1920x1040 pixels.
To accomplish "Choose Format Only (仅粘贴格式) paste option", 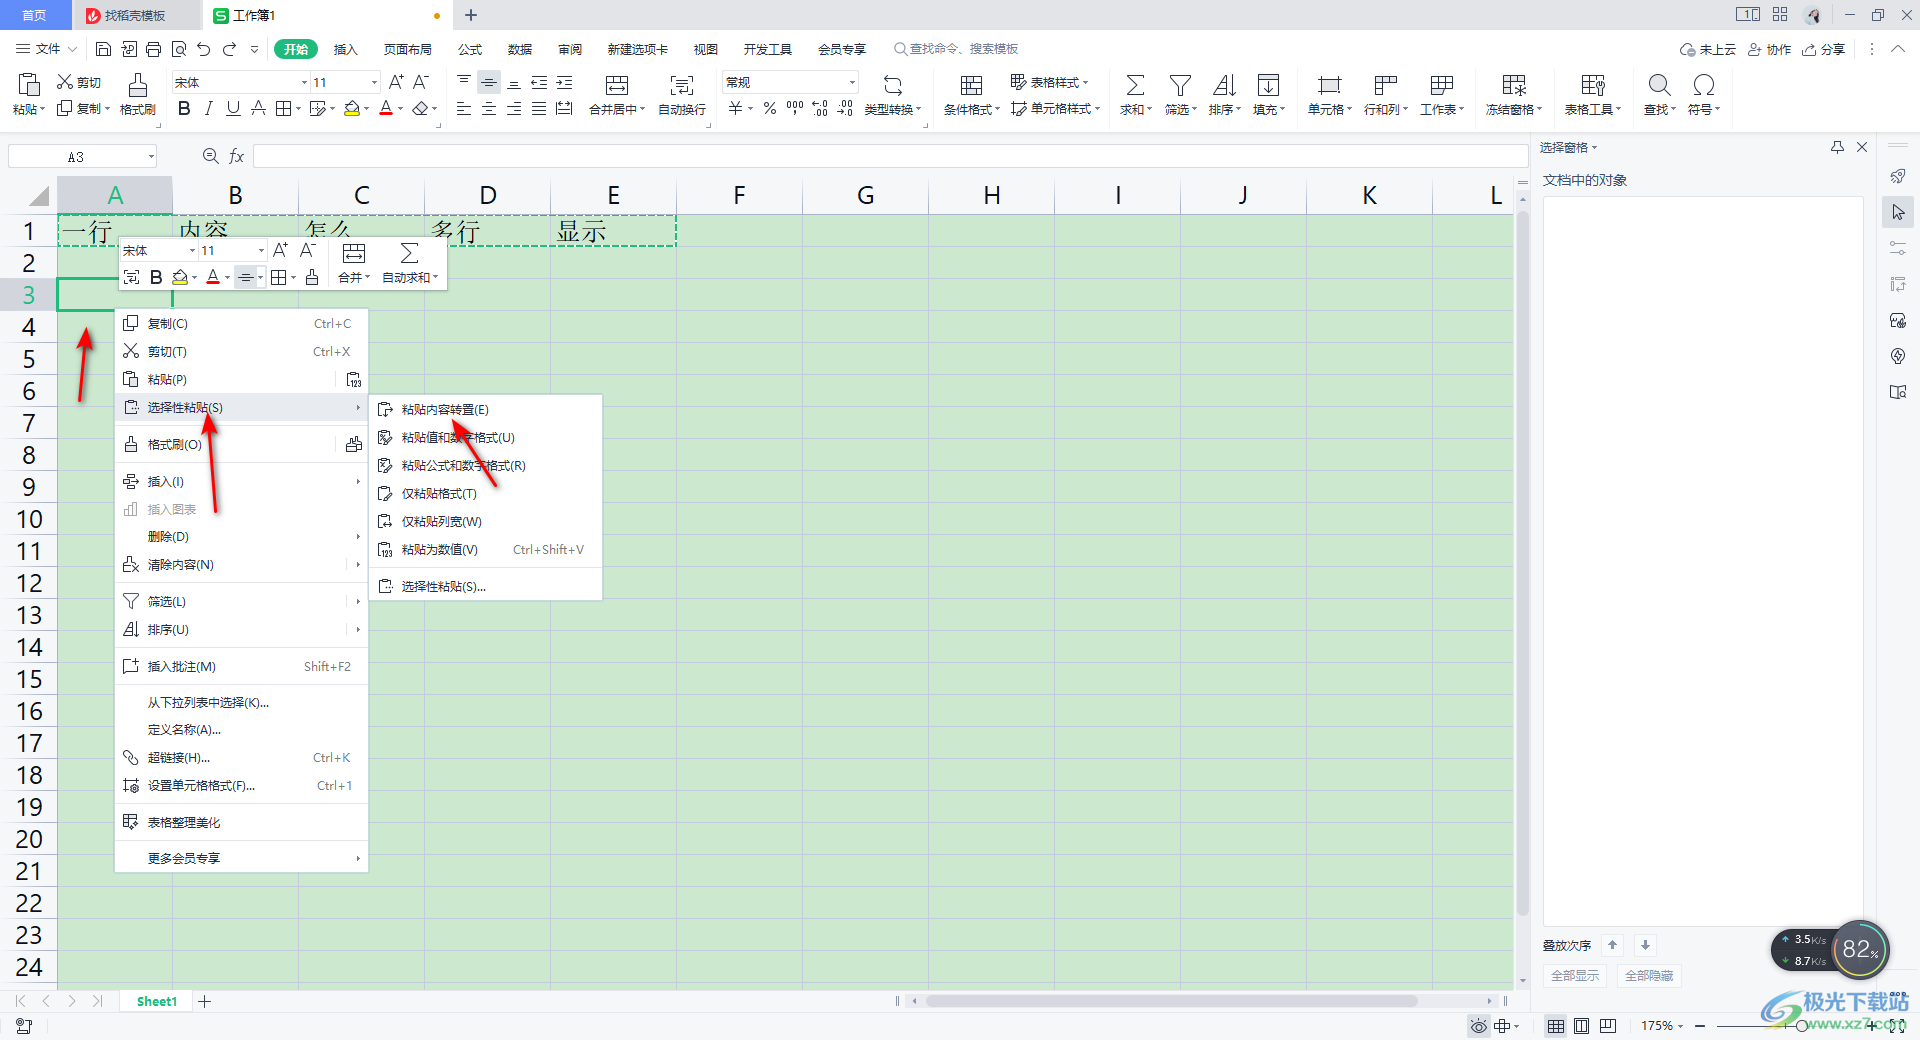I will 486,493.
